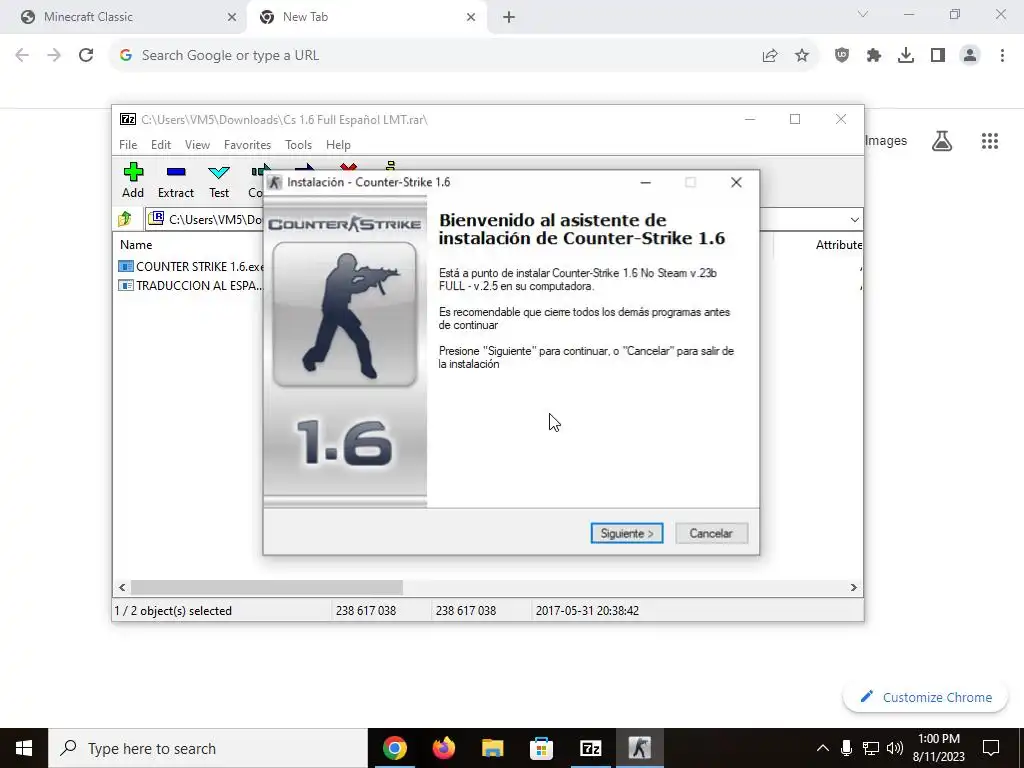Show hidden system tray icons
1024x768 pixels.
click(x=823, y=748)
